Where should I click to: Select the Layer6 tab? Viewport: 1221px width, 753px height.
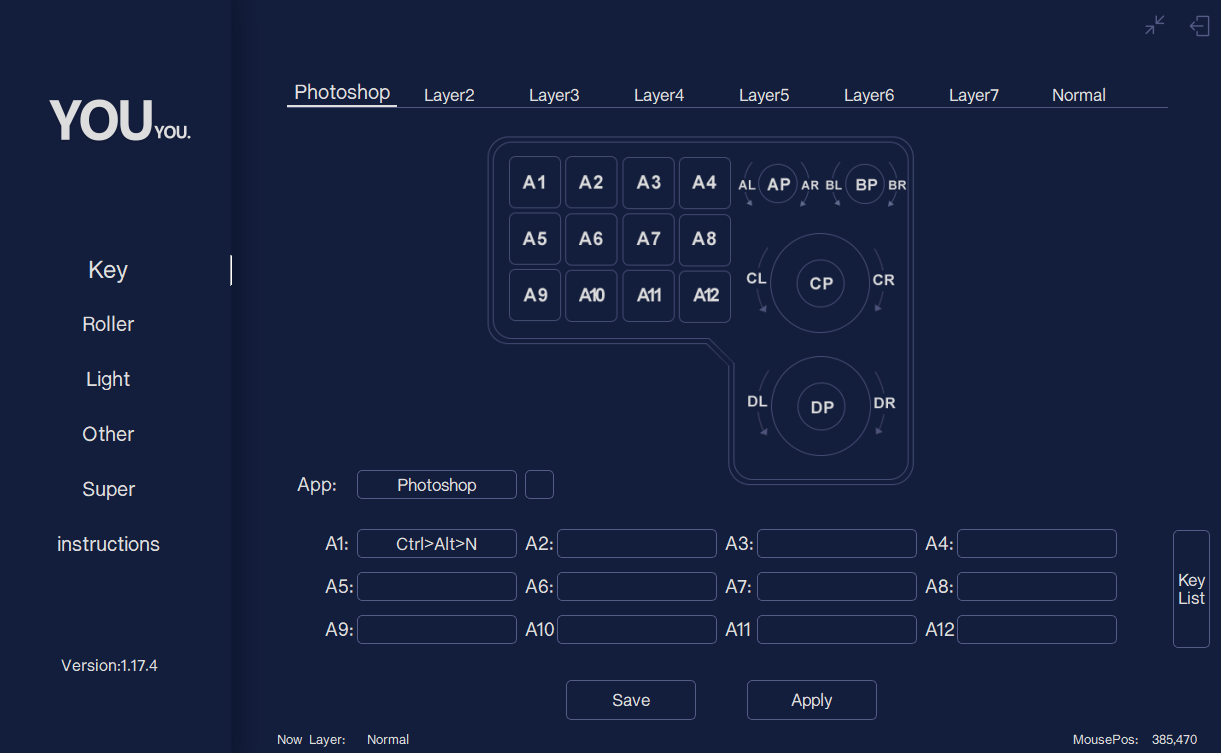click(869, 95)
